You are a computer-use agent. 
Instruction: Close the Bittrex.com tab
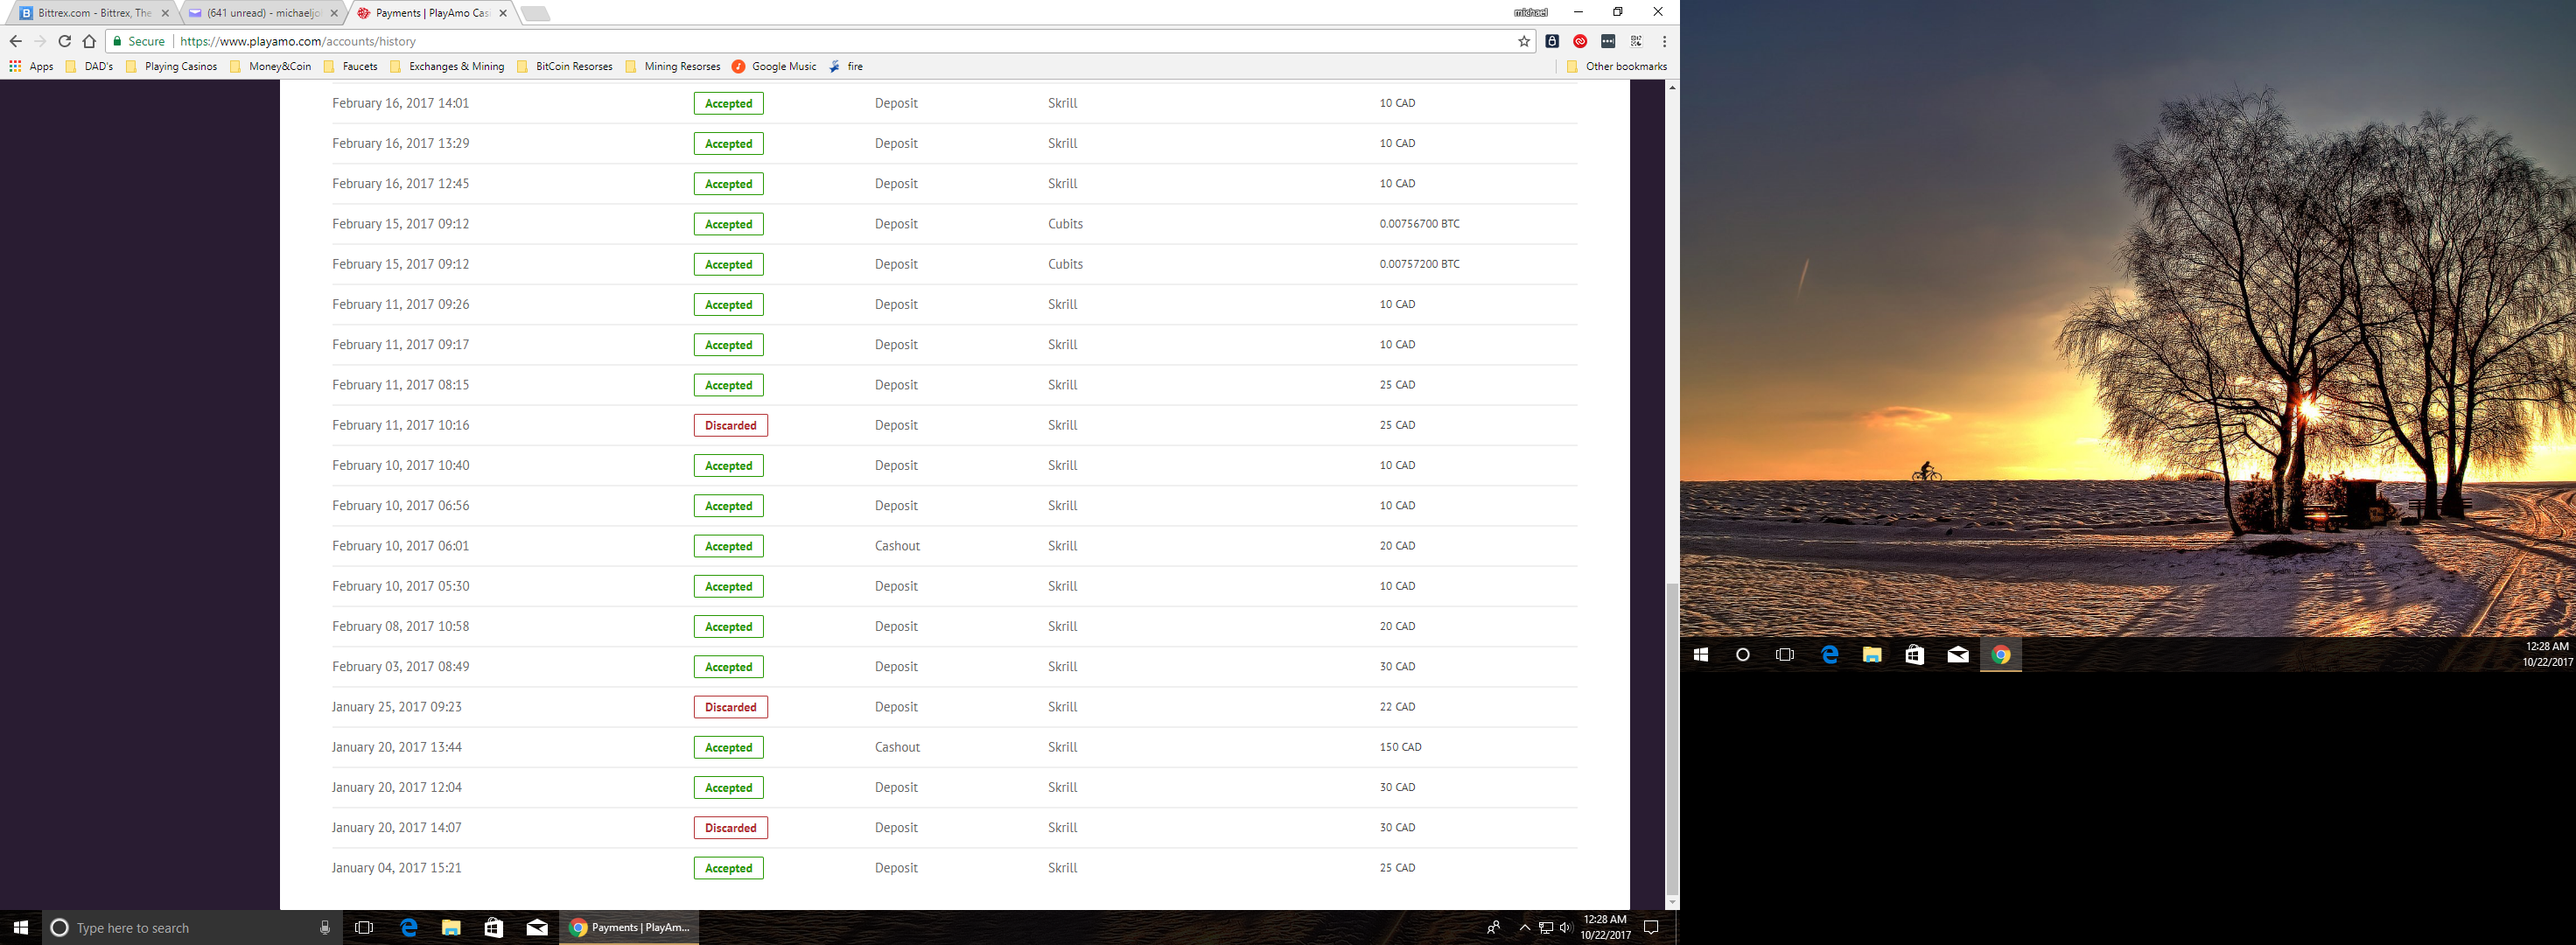coord(165,13)
